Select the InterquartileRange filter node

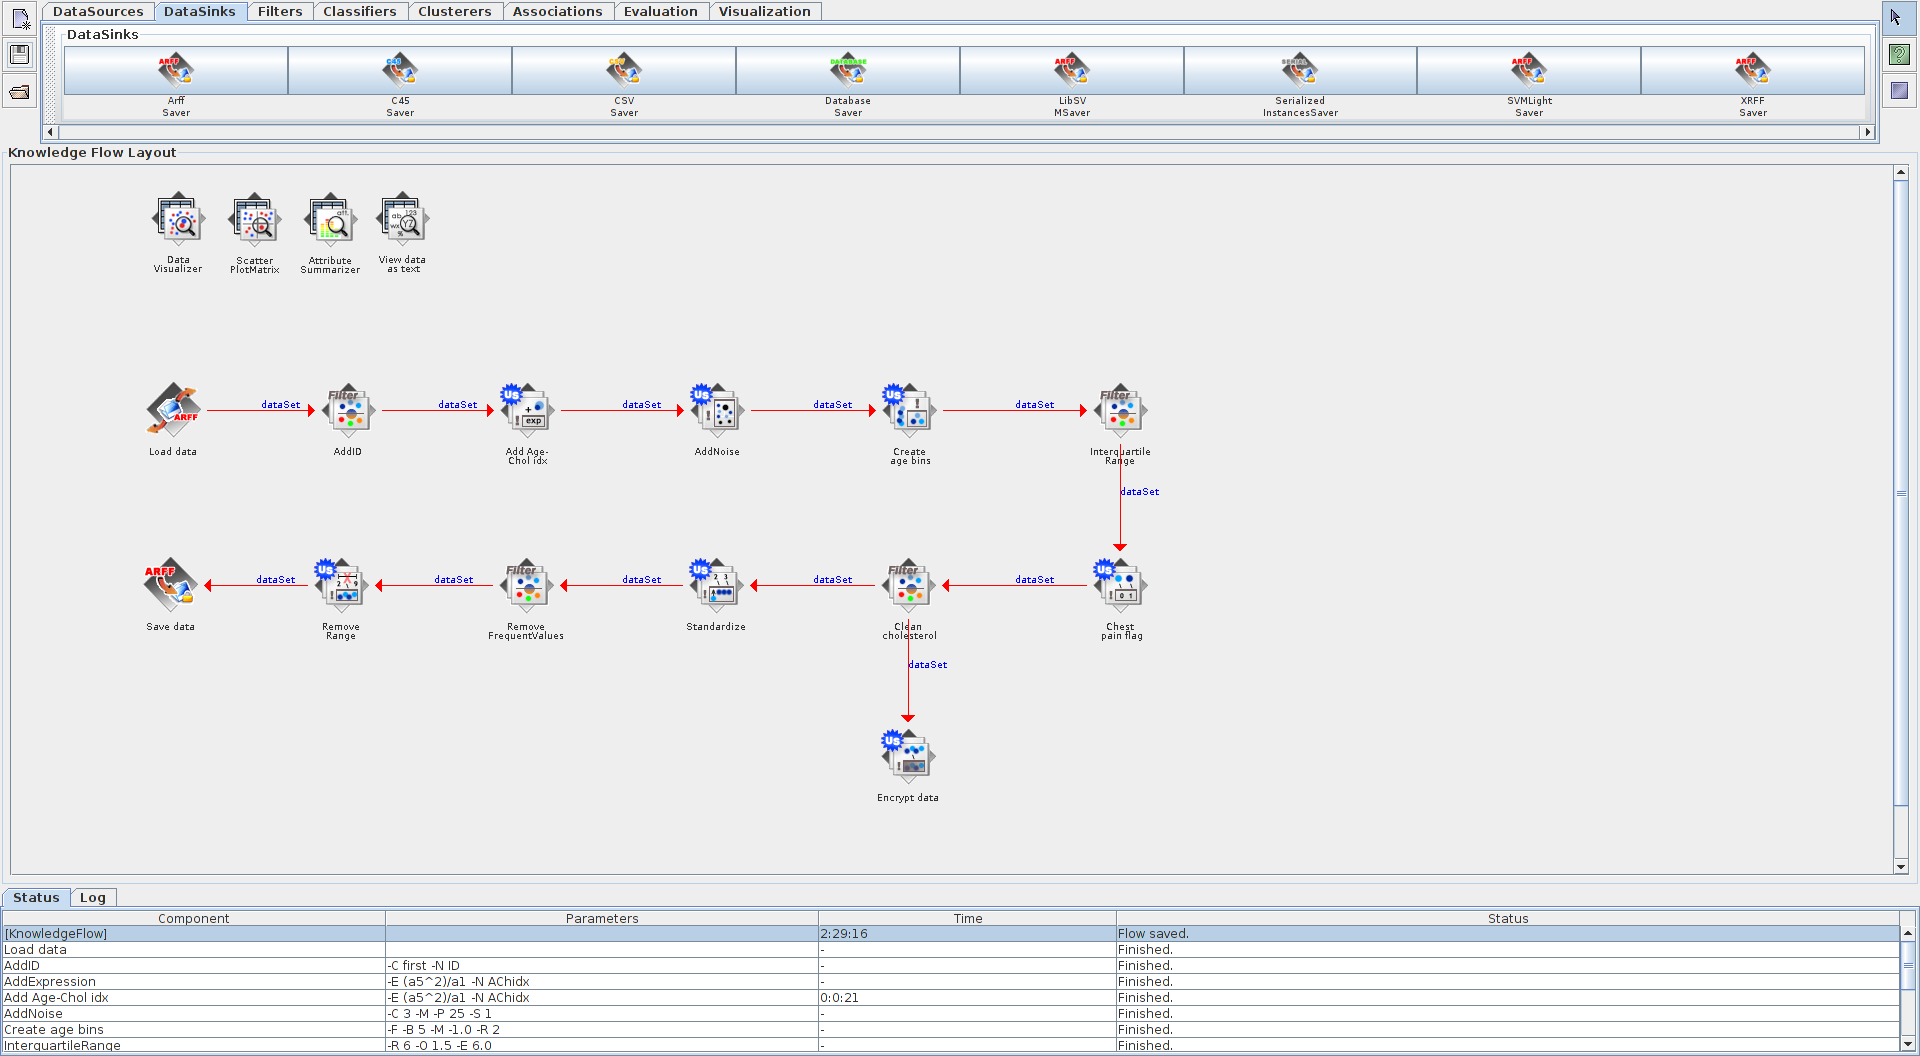pyautogui.click(x=1120, y=410)
